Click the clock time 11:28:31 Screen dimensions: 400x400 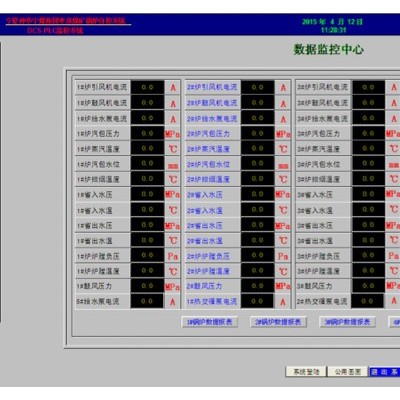(x=333, y=30)
